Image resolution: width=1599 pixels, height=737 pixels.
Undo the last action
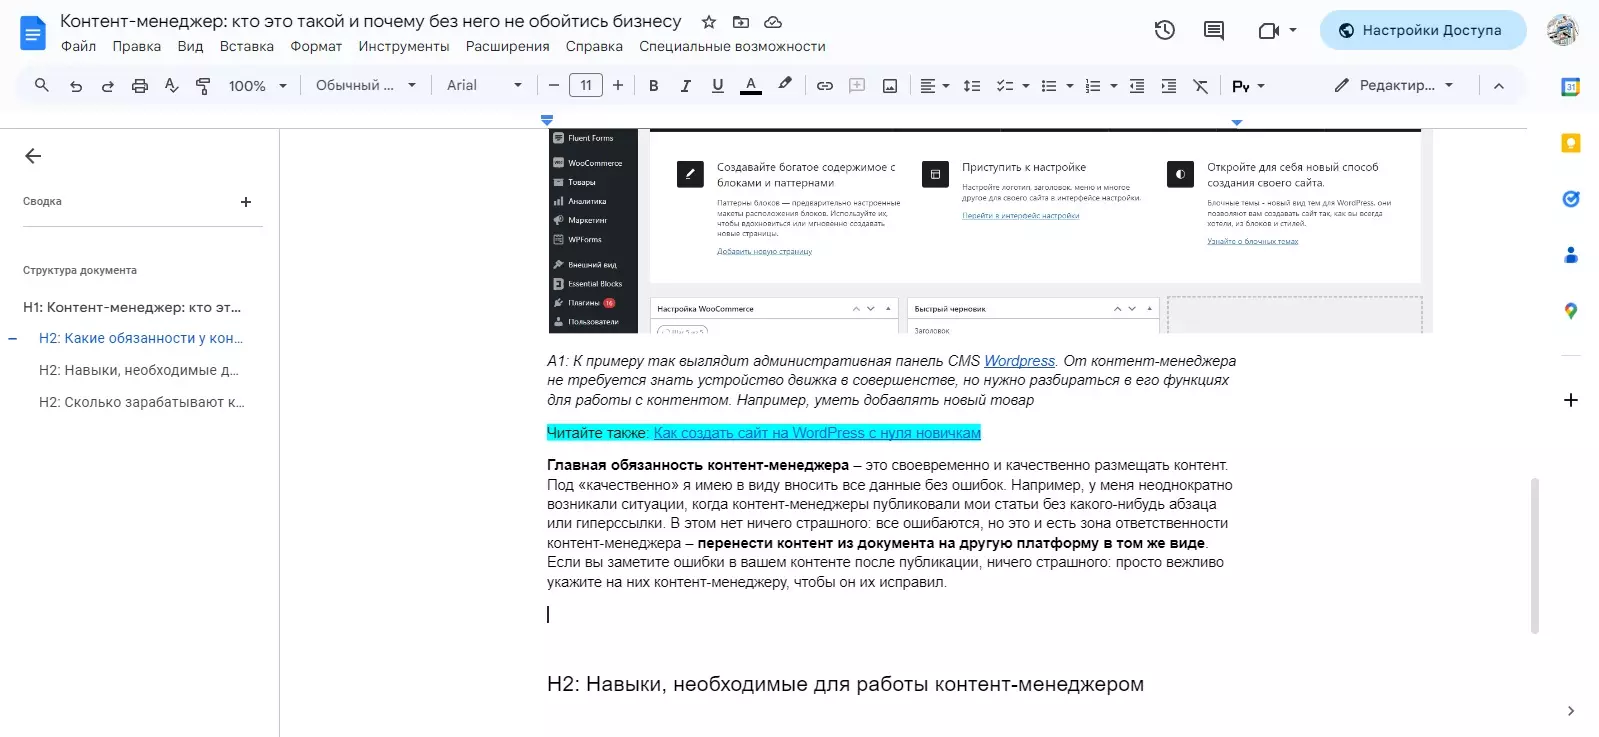coord(76,86)
